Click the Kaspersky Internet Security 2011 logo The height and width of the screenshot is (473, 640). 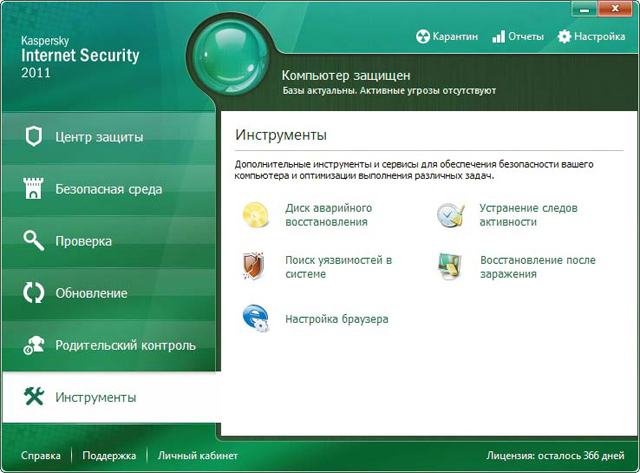(x=80, y=57)
